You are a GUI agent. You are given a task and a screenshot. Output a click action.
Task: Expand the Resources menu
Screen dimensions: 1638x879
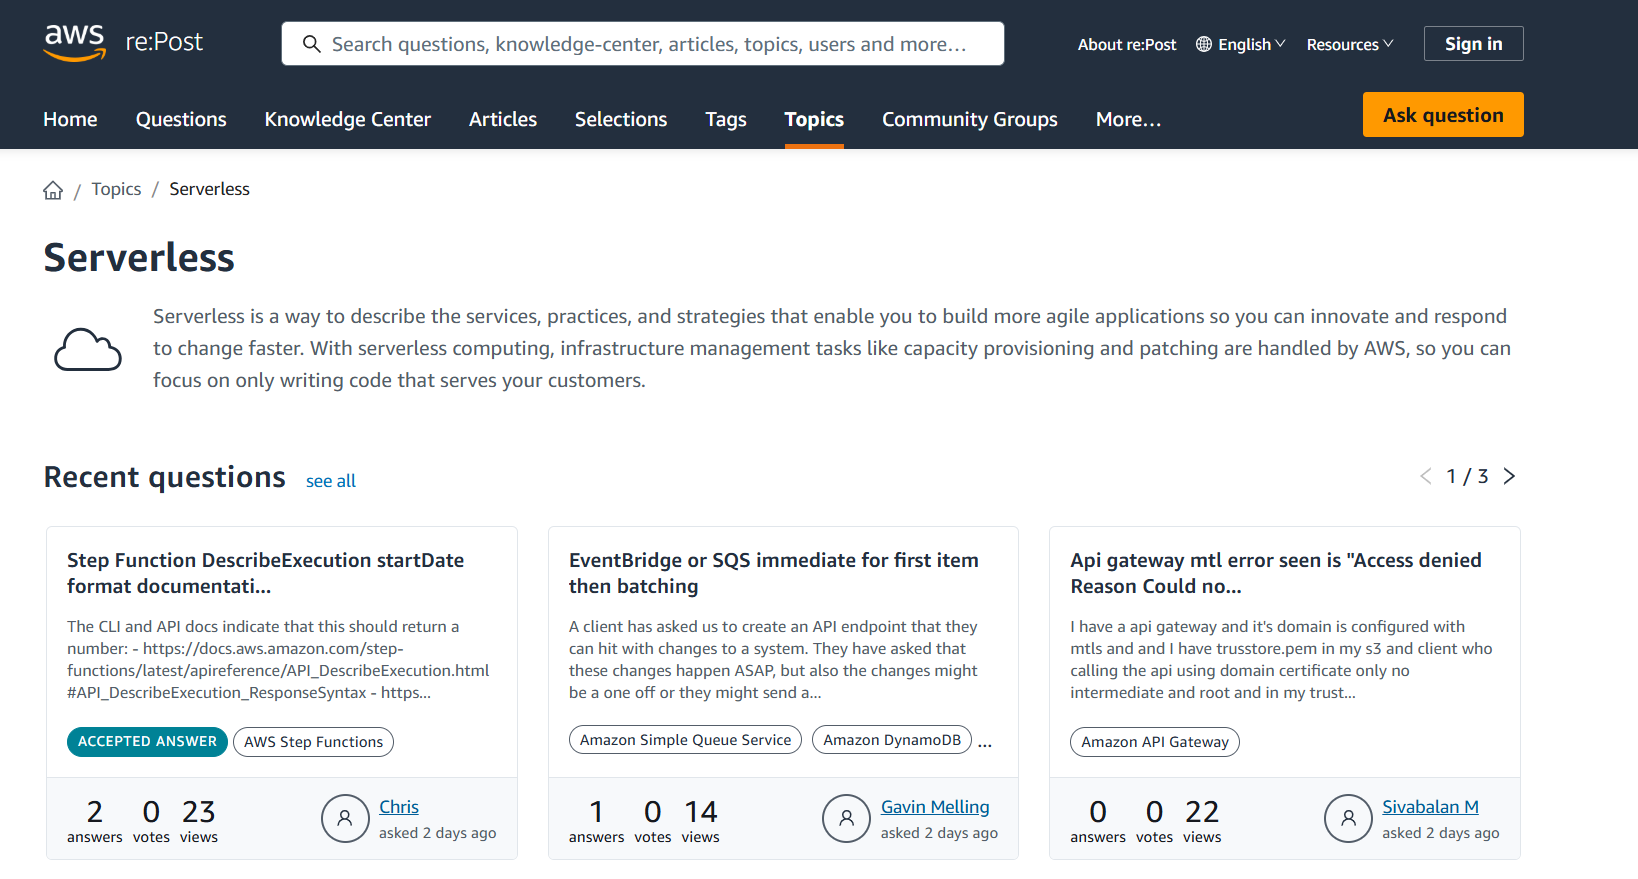pos(1349,44)
